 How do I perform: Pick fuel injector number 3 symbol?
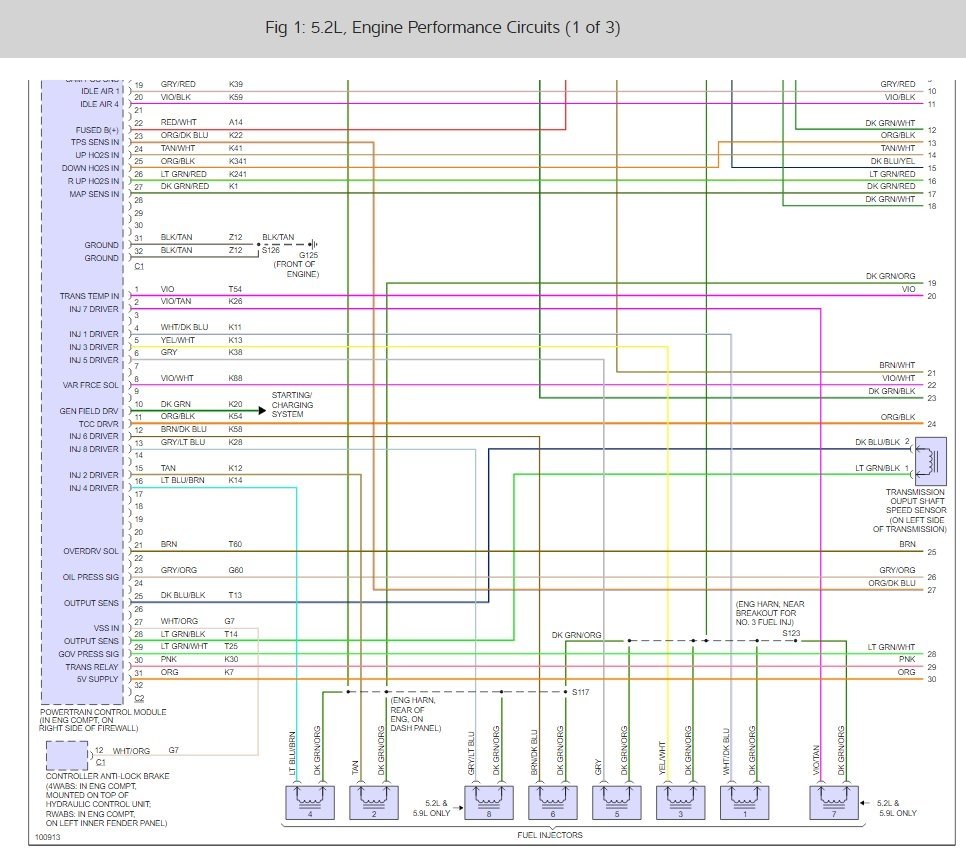click(681, 802)
